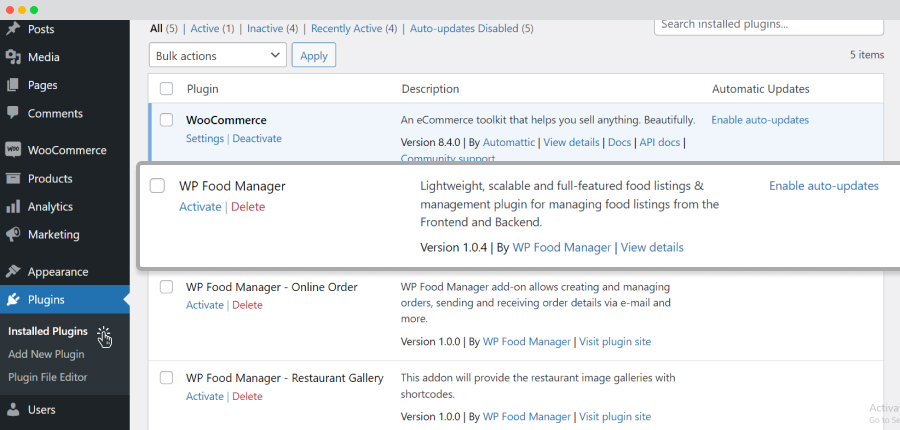Click the Products box icon
900x430 pixels.
(x=13, y=179)
